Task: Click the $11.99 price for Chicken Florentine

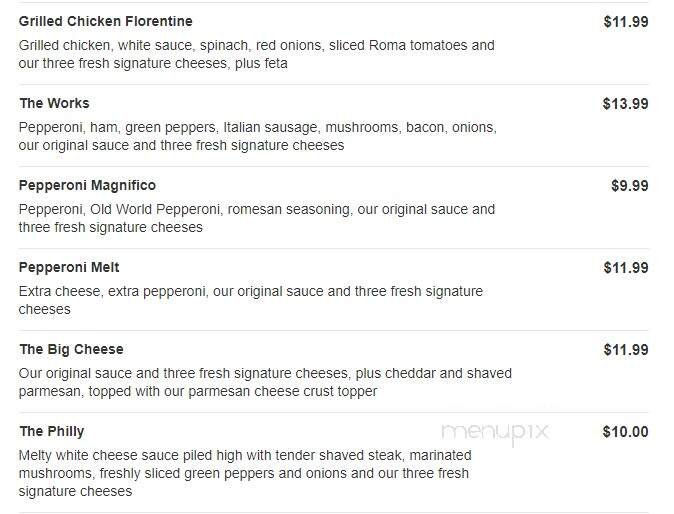Action: pos(625,21)
